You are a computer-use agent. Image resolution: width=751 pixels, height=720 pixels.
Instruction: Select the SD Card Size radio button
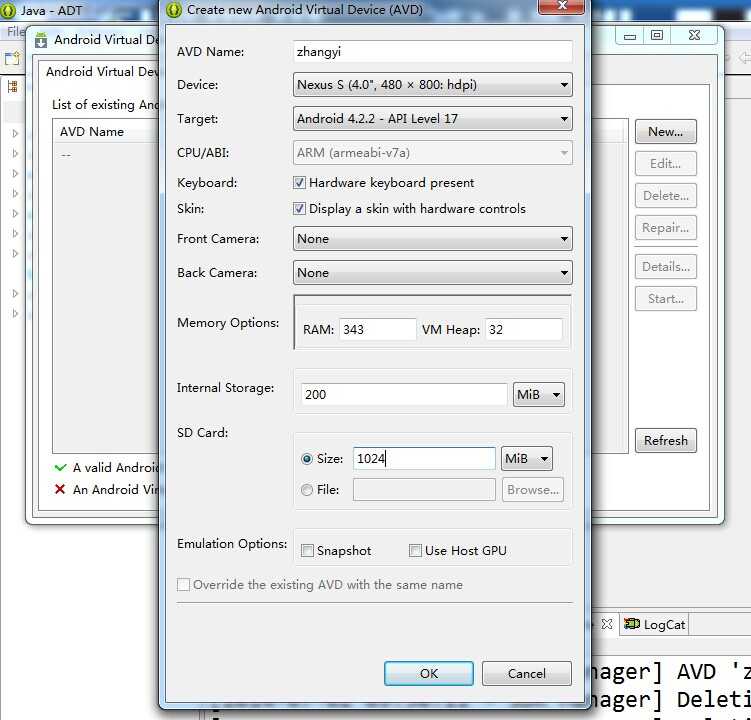point(307,459)
